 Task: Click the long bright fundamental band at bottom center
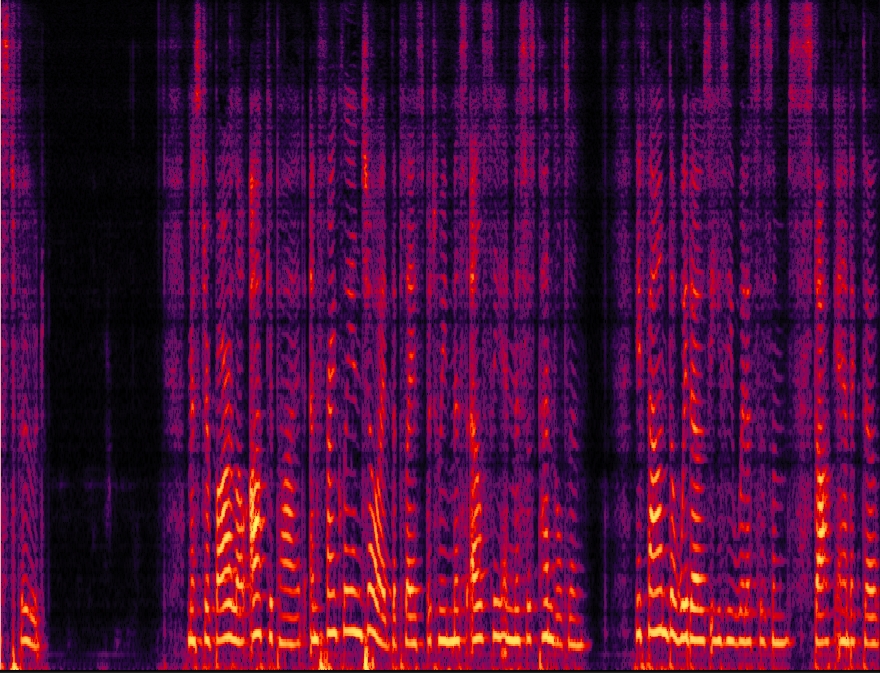(470, 639)
